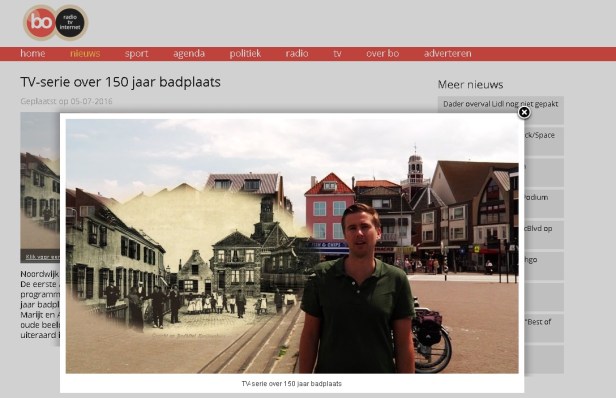616x398 pixels.
Task: Click adverteren in the navigation bar
Action: [x=447, y=53]
